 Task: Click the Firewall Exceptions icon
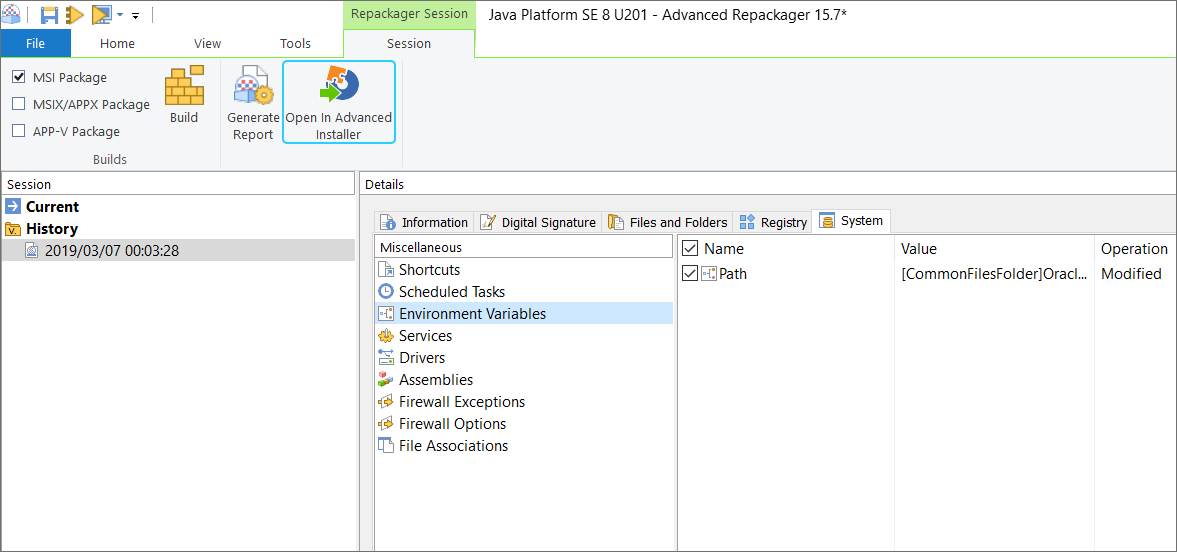point(386,402)
